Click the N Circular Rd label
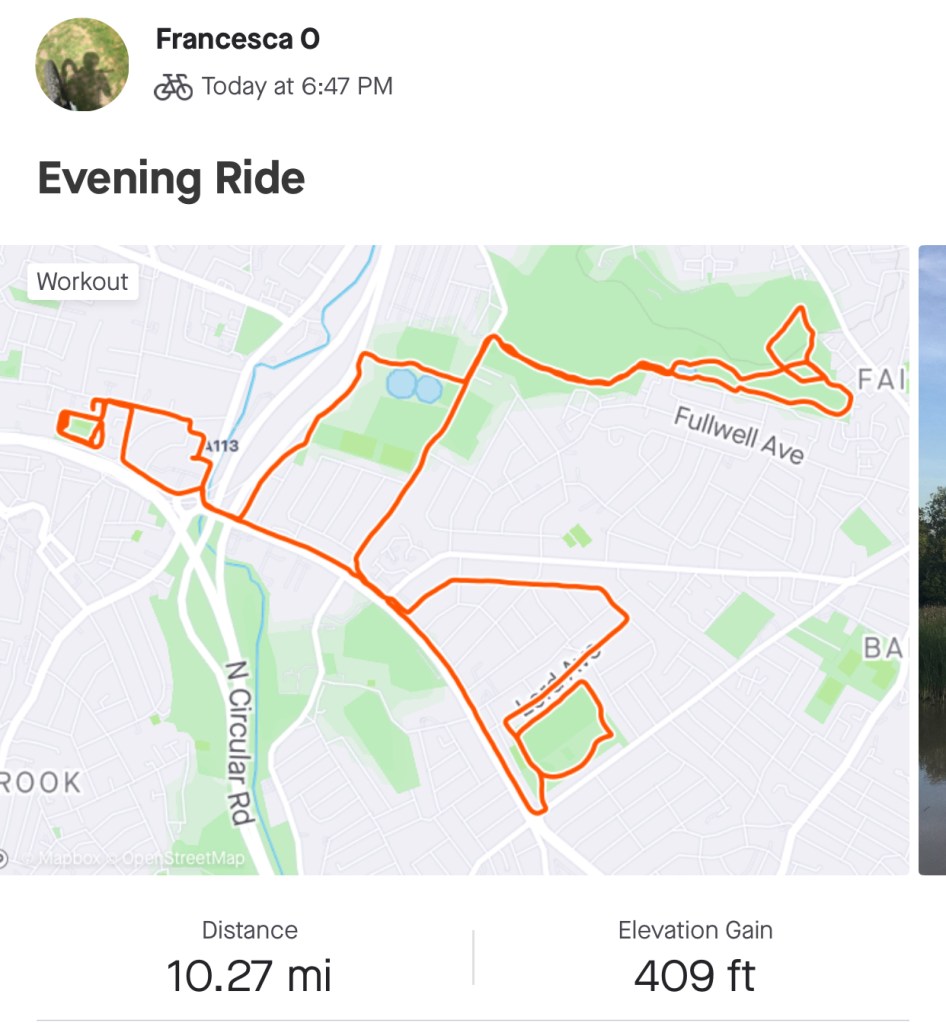946x1023 pixels. (x=237, y=742)
